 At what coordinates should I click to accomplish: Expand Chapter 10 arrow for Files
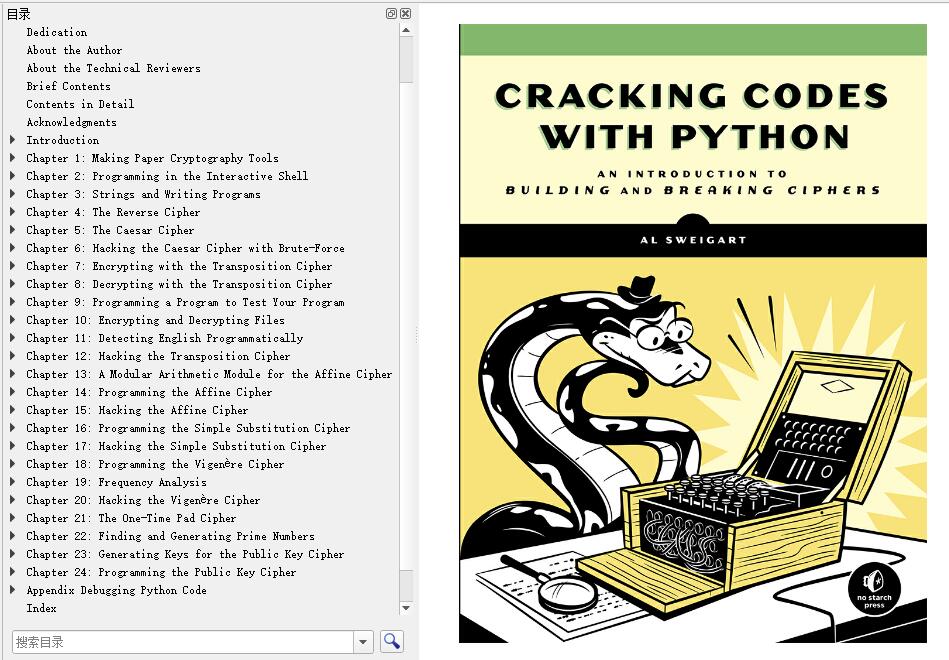point(13,320)
